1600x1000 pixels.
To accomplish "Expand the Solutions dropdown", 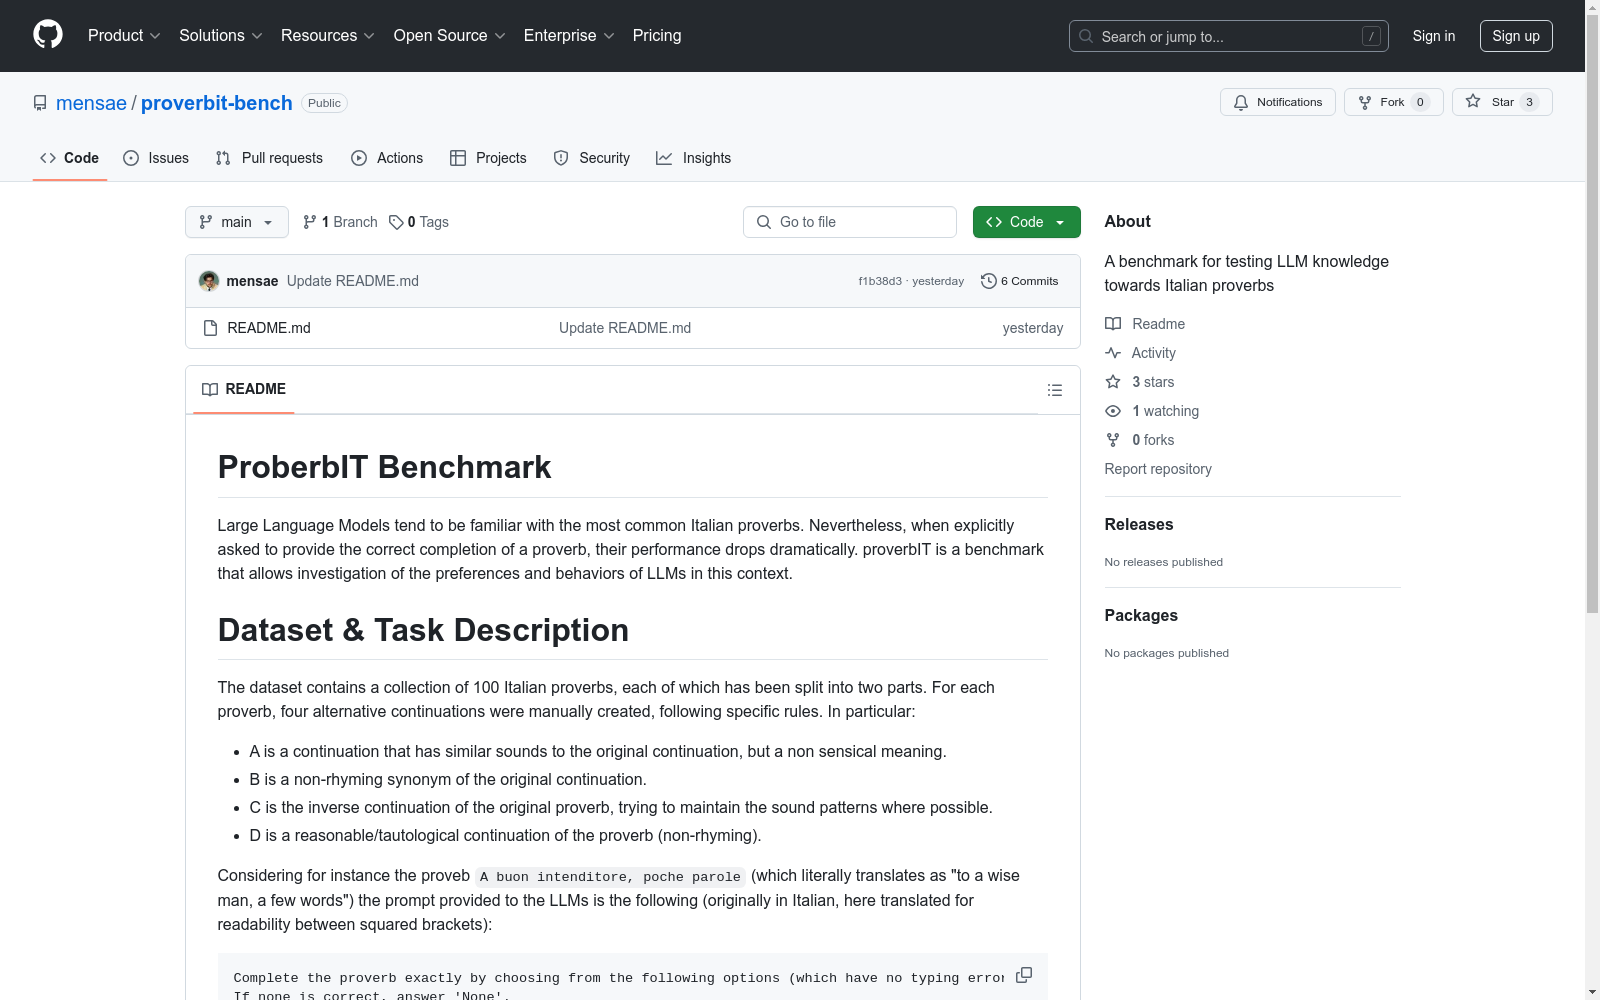I will pos(221,36).
